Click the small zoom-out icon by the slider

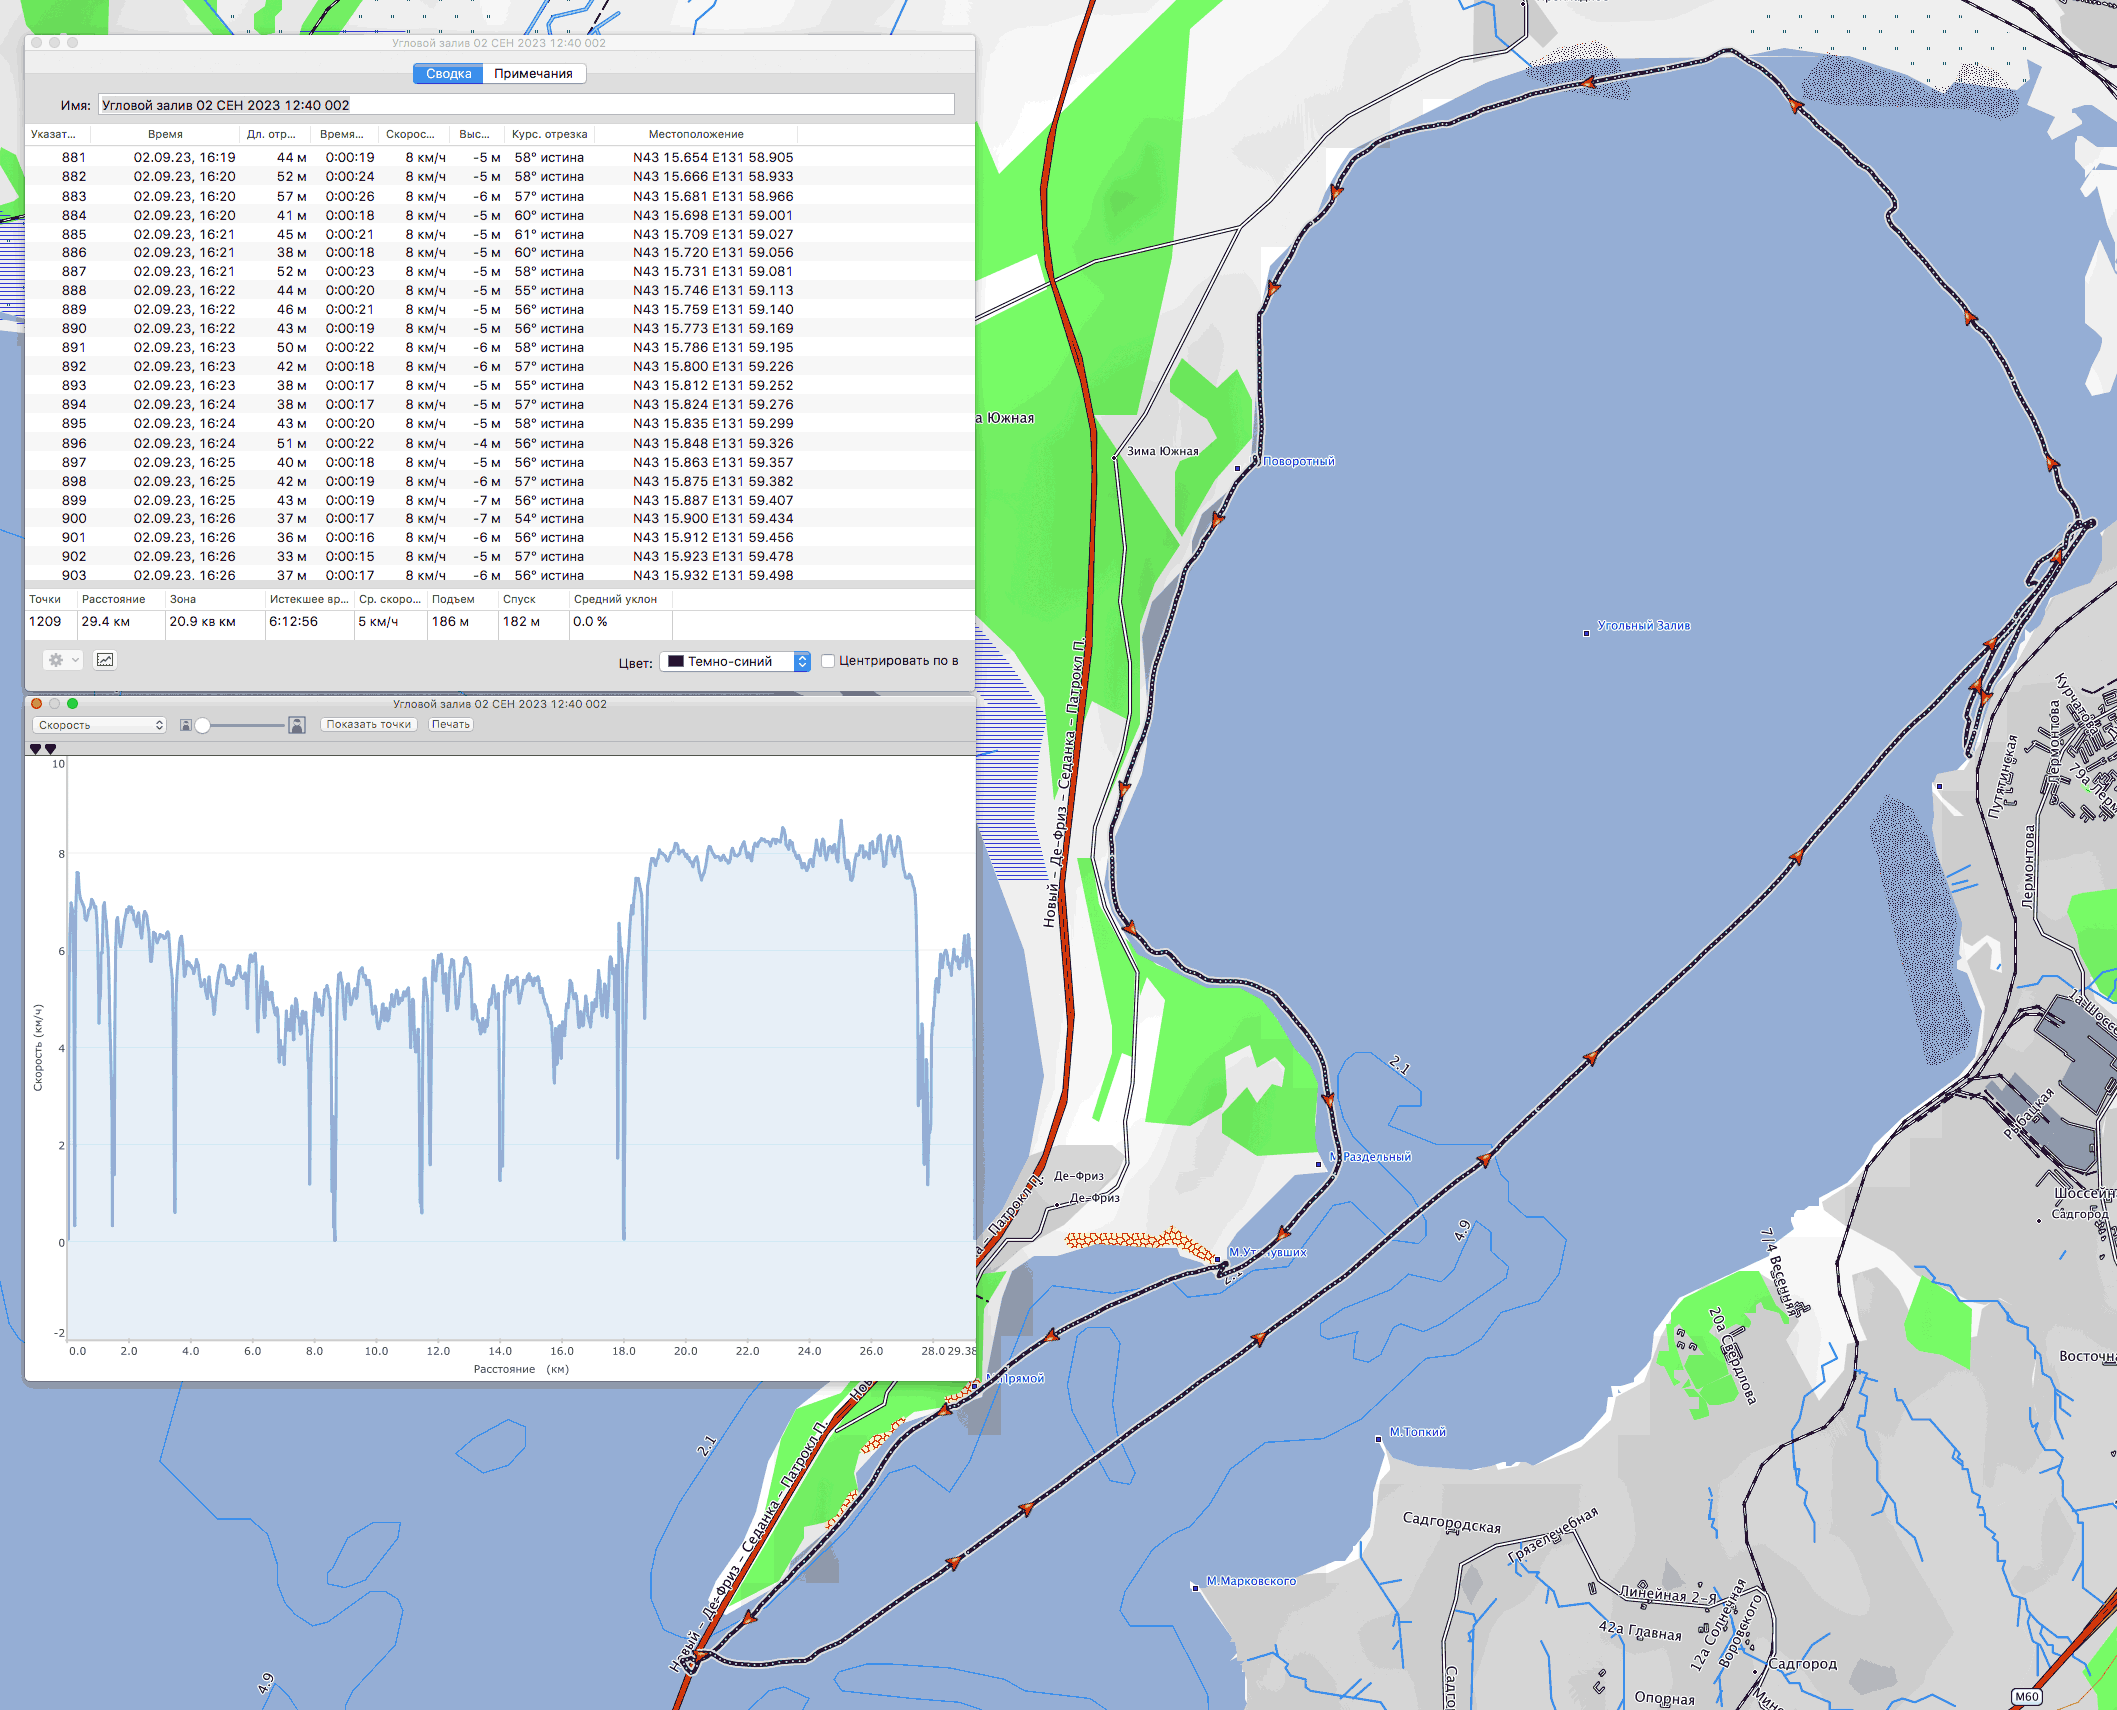185,725
